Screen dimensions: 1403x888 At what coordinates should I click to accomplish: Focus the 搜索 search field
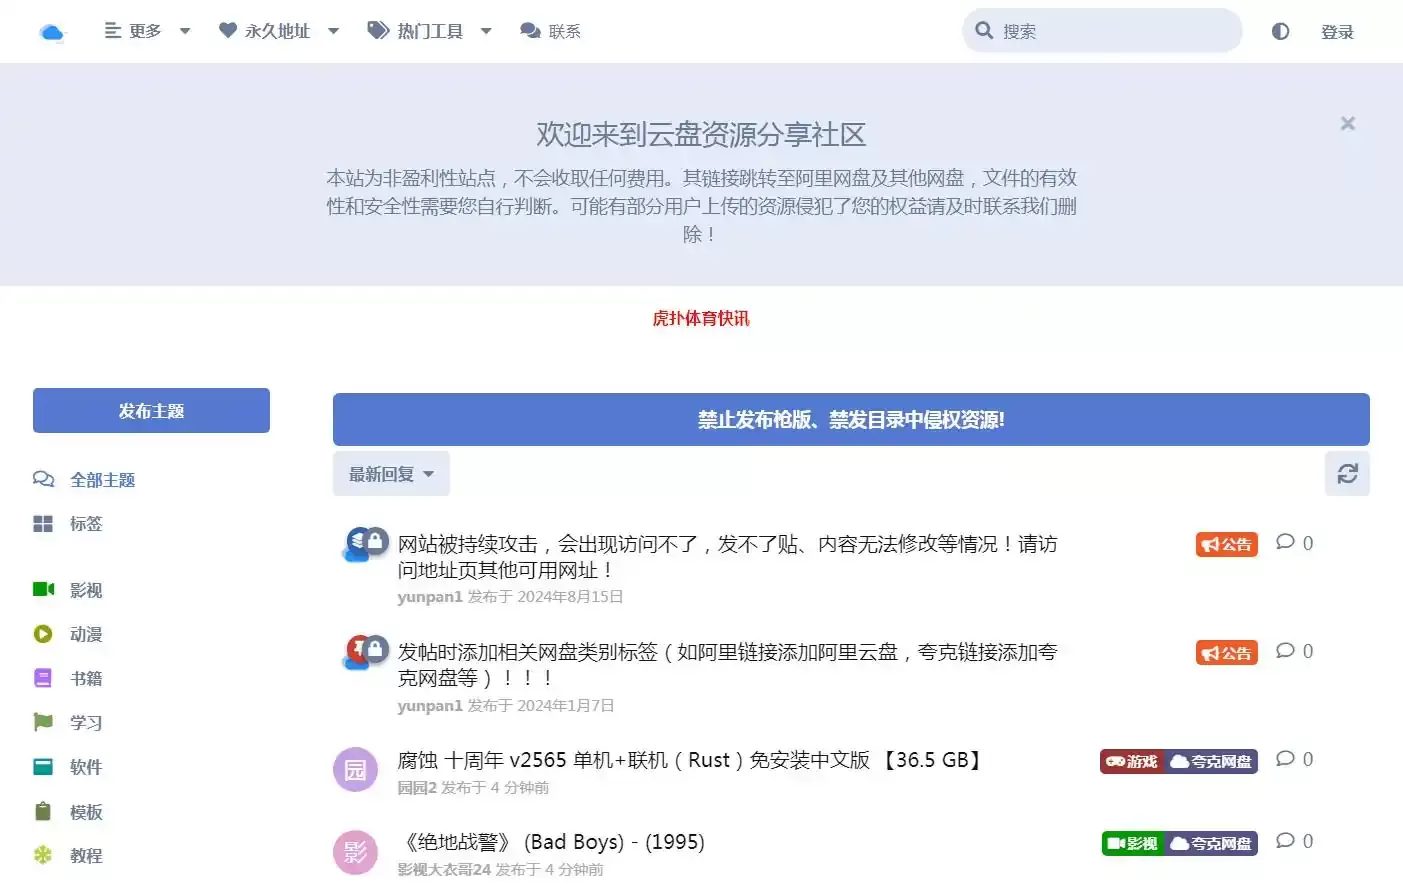pyautogui.click(x=1115, y=31)
